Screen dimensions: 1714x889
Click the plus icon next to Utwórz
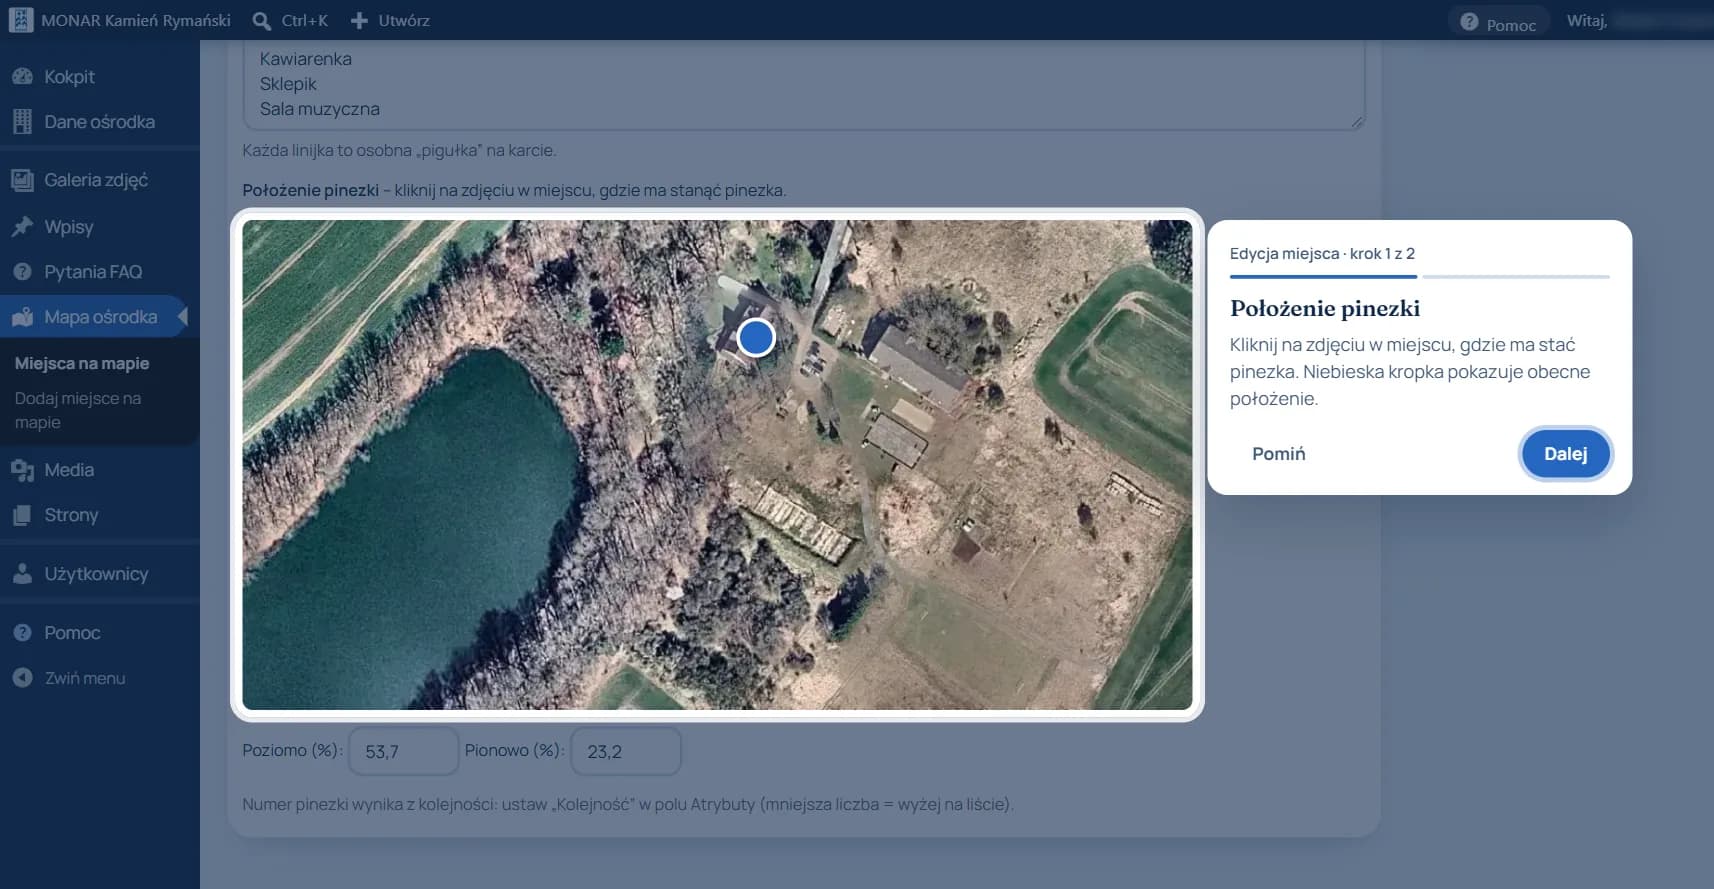point(360,20)
